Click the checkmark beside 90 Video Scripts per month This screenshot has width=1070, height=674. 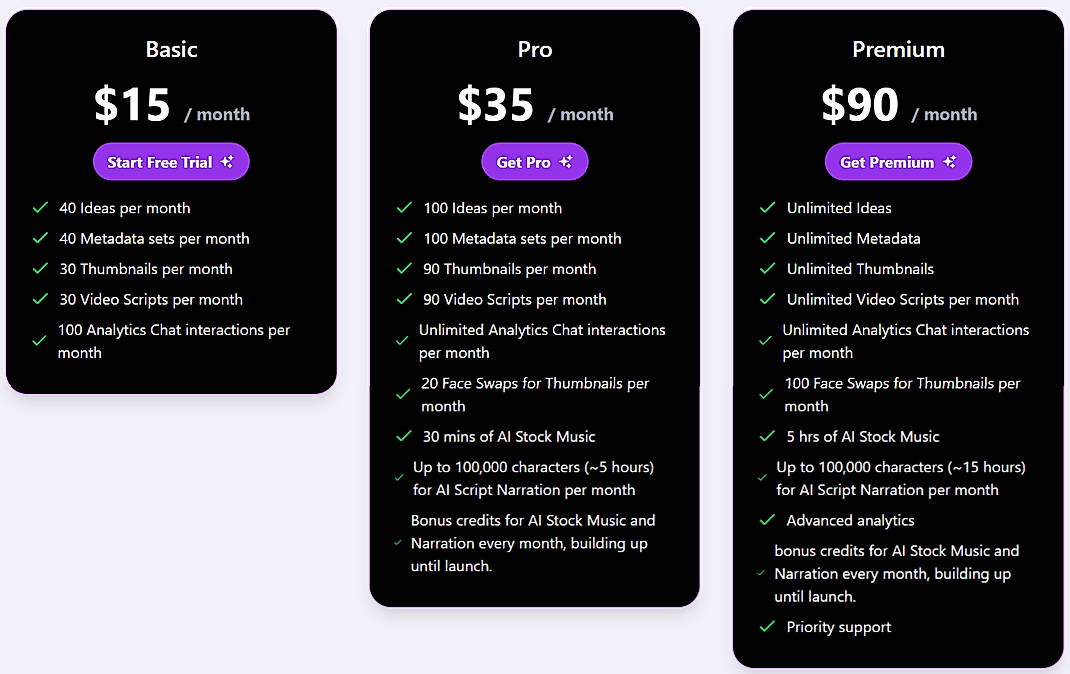404,299
